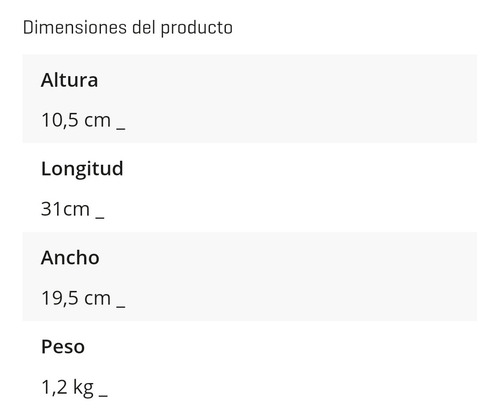Image resolution: width=500 pixels, height=418 pixels.
Task: Click the 10,5 cm height value
Action: click(x=76, y=120)
